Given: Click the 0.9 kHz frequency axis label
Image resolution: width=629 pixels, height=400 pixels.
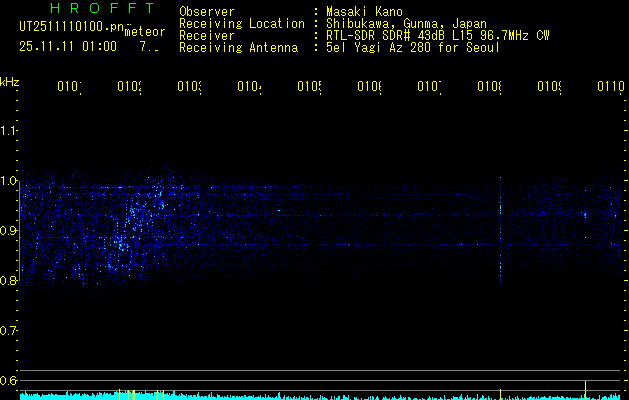Looking at the screenshot, I should (x=9, y=231).
